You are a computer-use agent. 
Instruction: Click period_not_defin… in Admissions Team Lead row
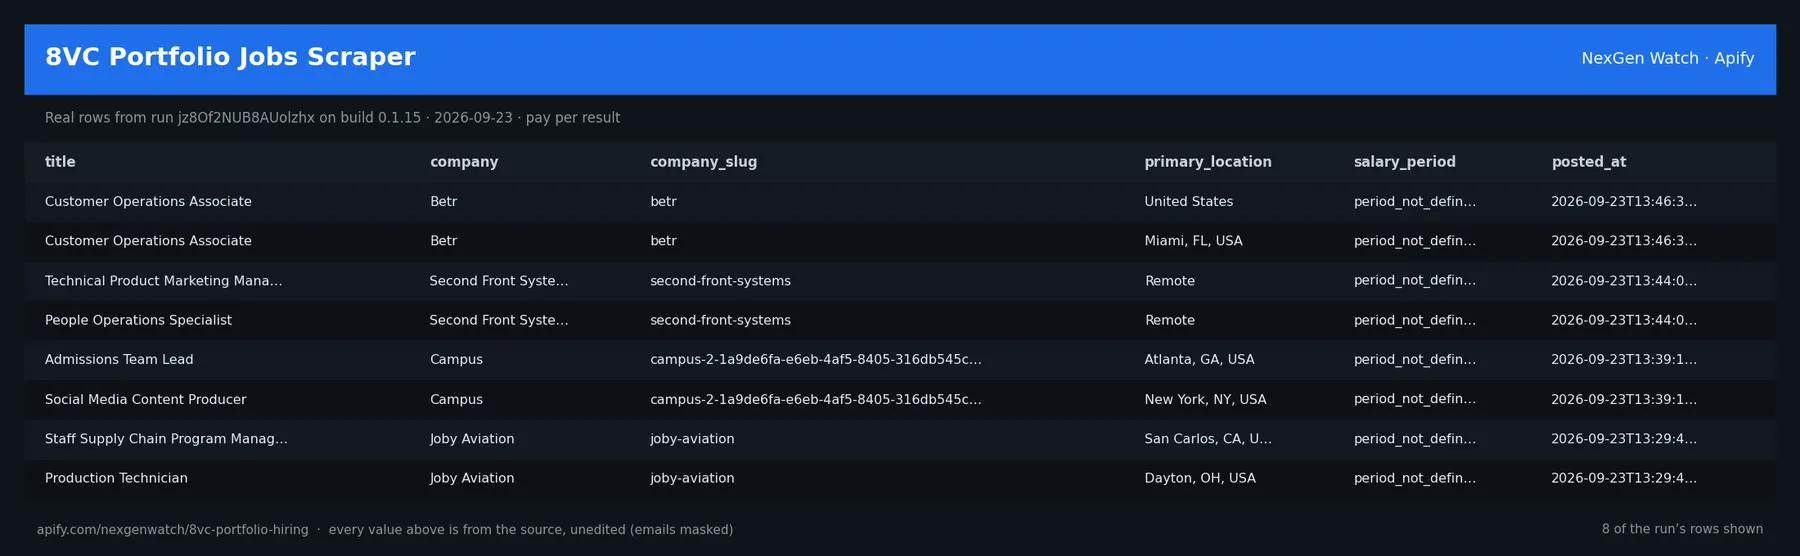1414,360
